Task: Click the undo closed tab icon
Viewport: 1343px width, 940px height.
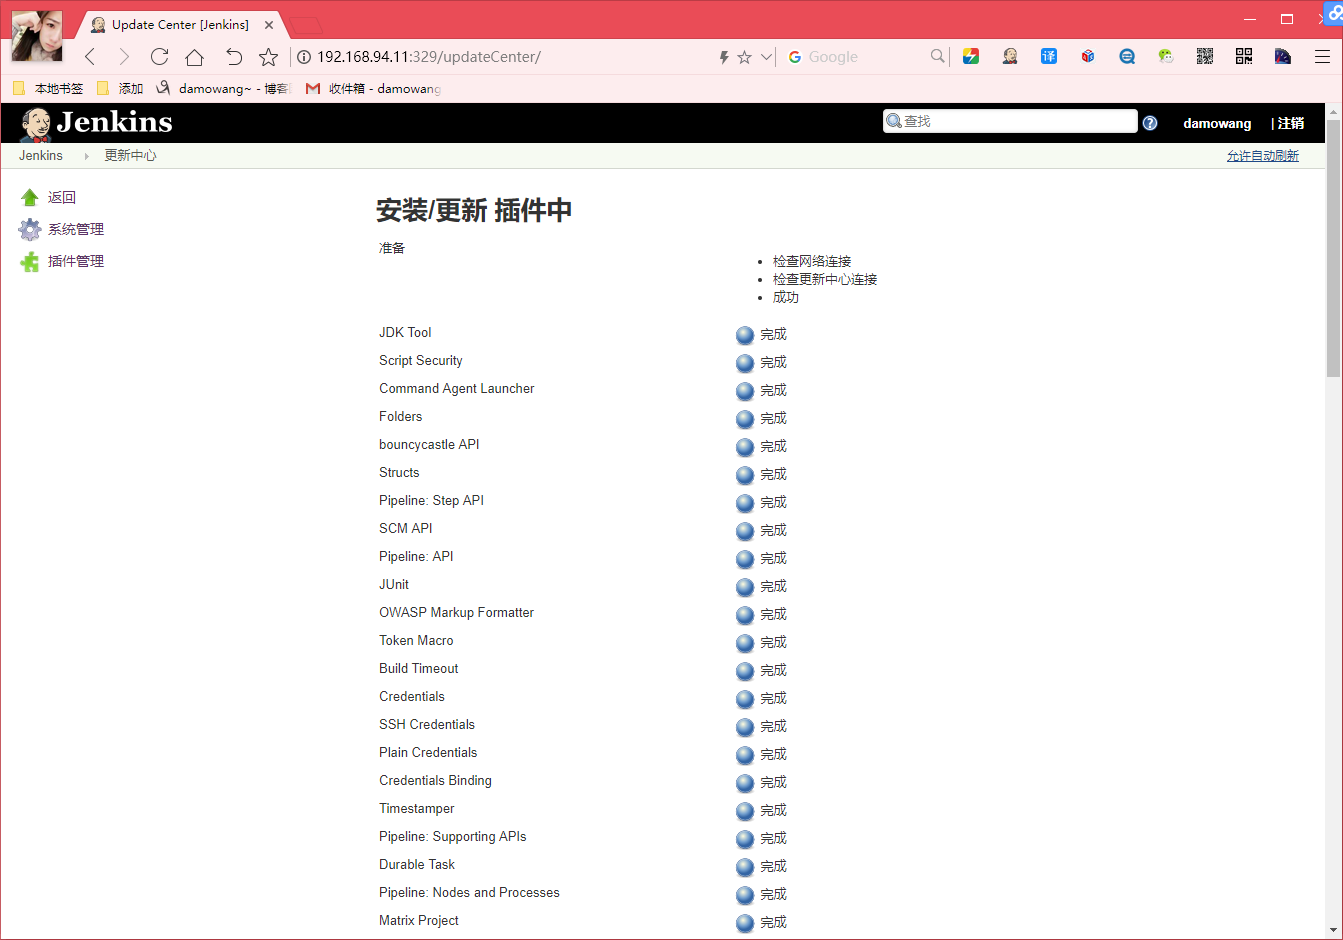Action: pos(233,57)
